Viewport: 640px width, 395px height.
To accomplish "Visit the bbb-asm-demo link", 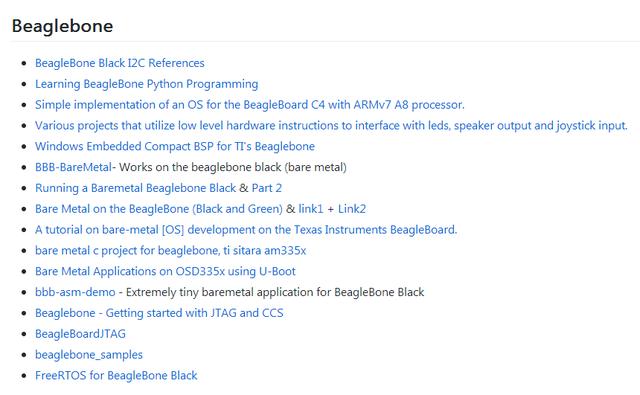I will (x=75, y=292).
